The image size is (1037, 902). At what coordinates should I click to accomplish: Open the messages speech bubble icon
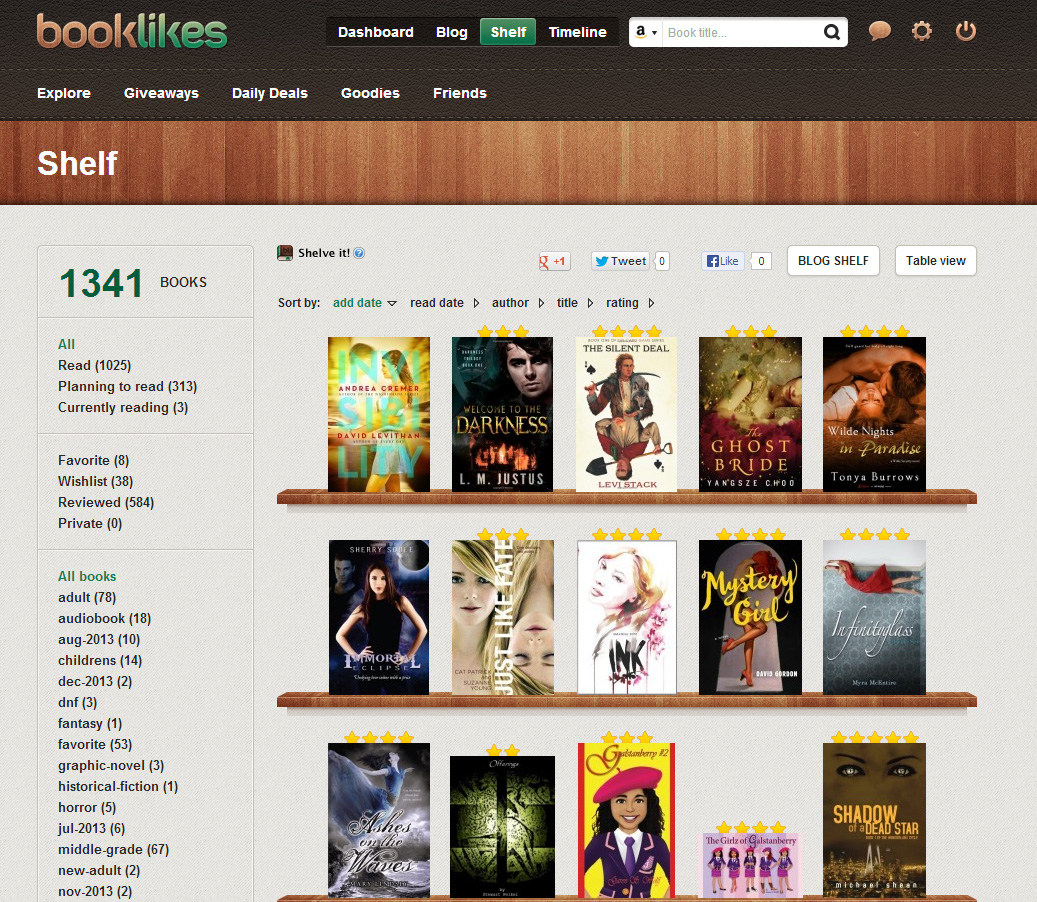879,31
